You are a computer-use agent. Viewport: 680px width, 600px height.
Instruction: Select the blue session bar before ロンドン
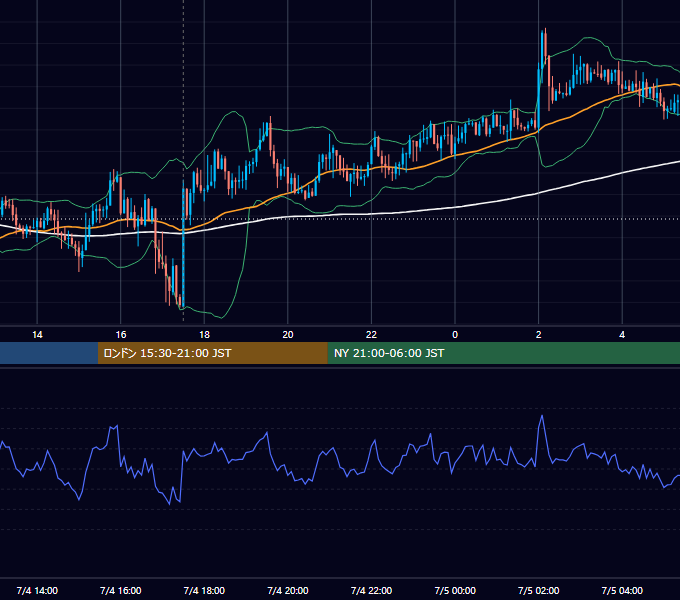pyautogui.click(x=49, y=353)
